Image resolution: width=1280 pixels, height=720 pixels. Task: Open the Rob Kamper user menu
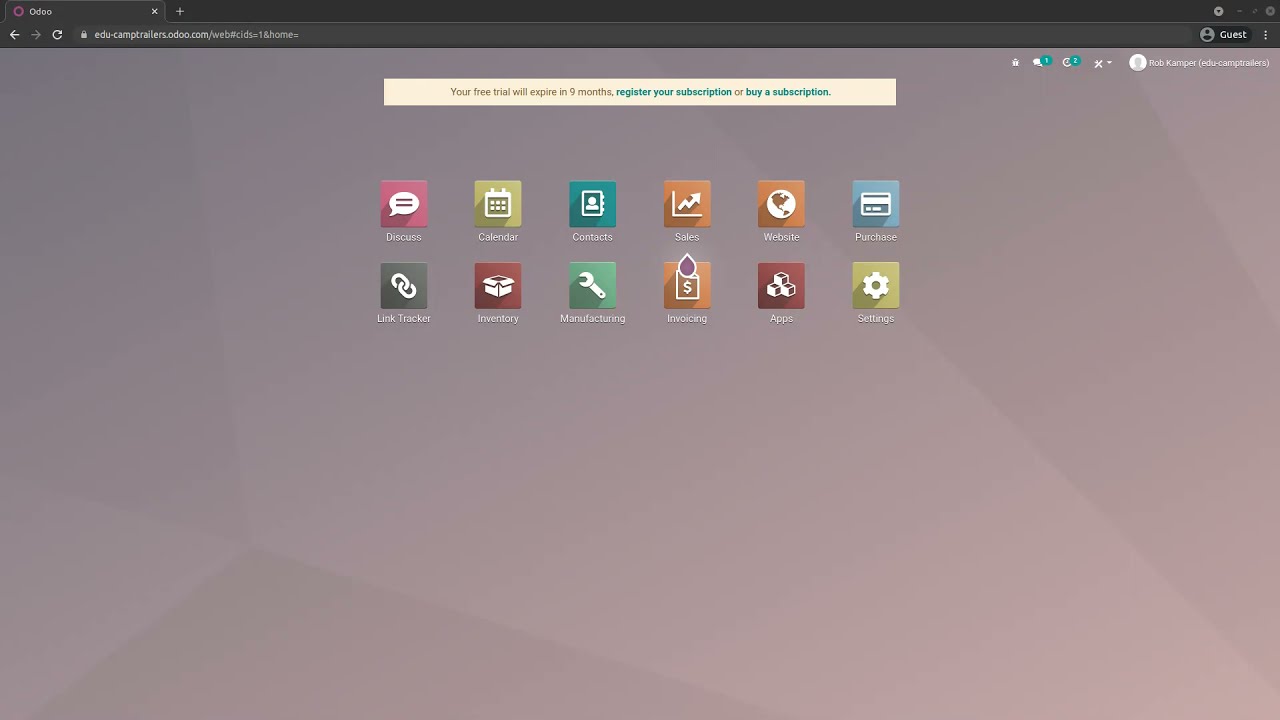[1199, 63]
